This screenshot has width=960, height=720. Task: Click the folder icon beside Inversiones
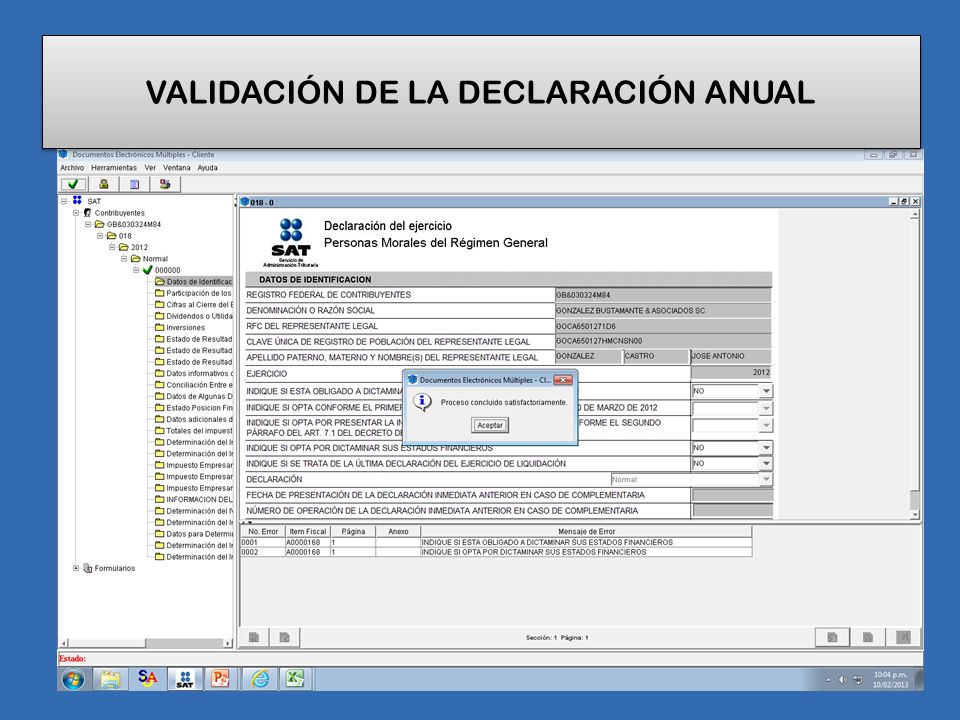click(160, 328)
